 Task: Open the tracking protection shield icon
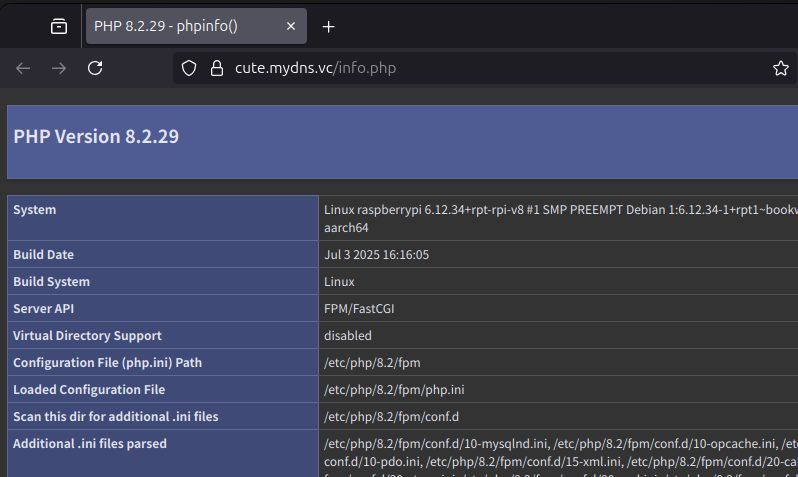click(189, 68)
